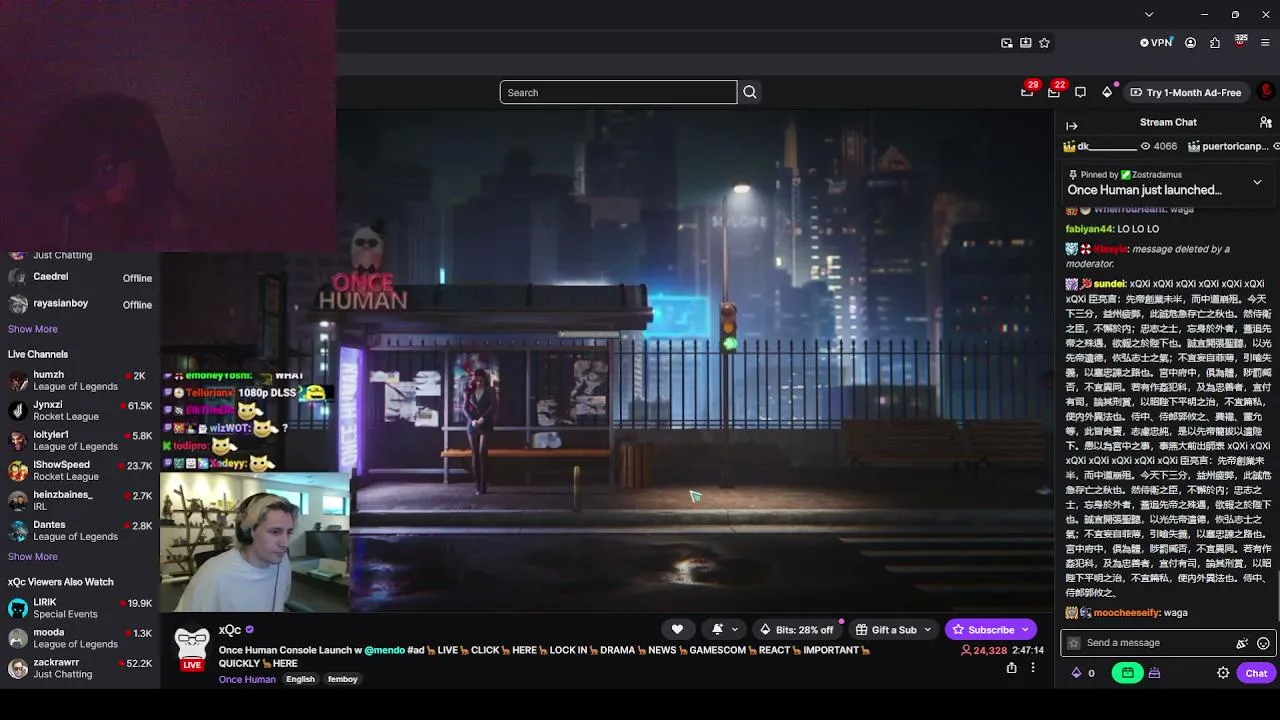Open the Once Human category link

tap(247, 679)
